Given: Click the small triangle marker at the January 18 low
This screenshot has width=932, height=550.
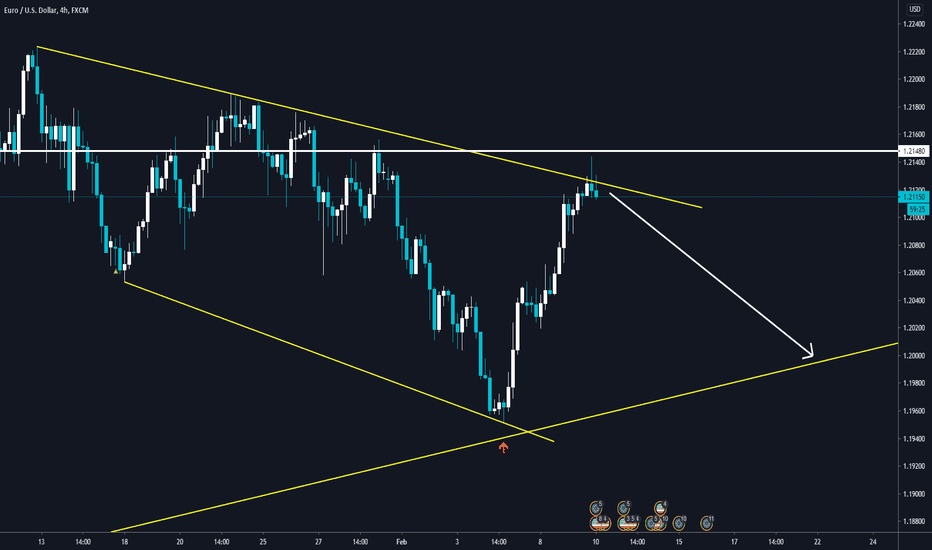Looking at the screenshot, I should 116,271.
